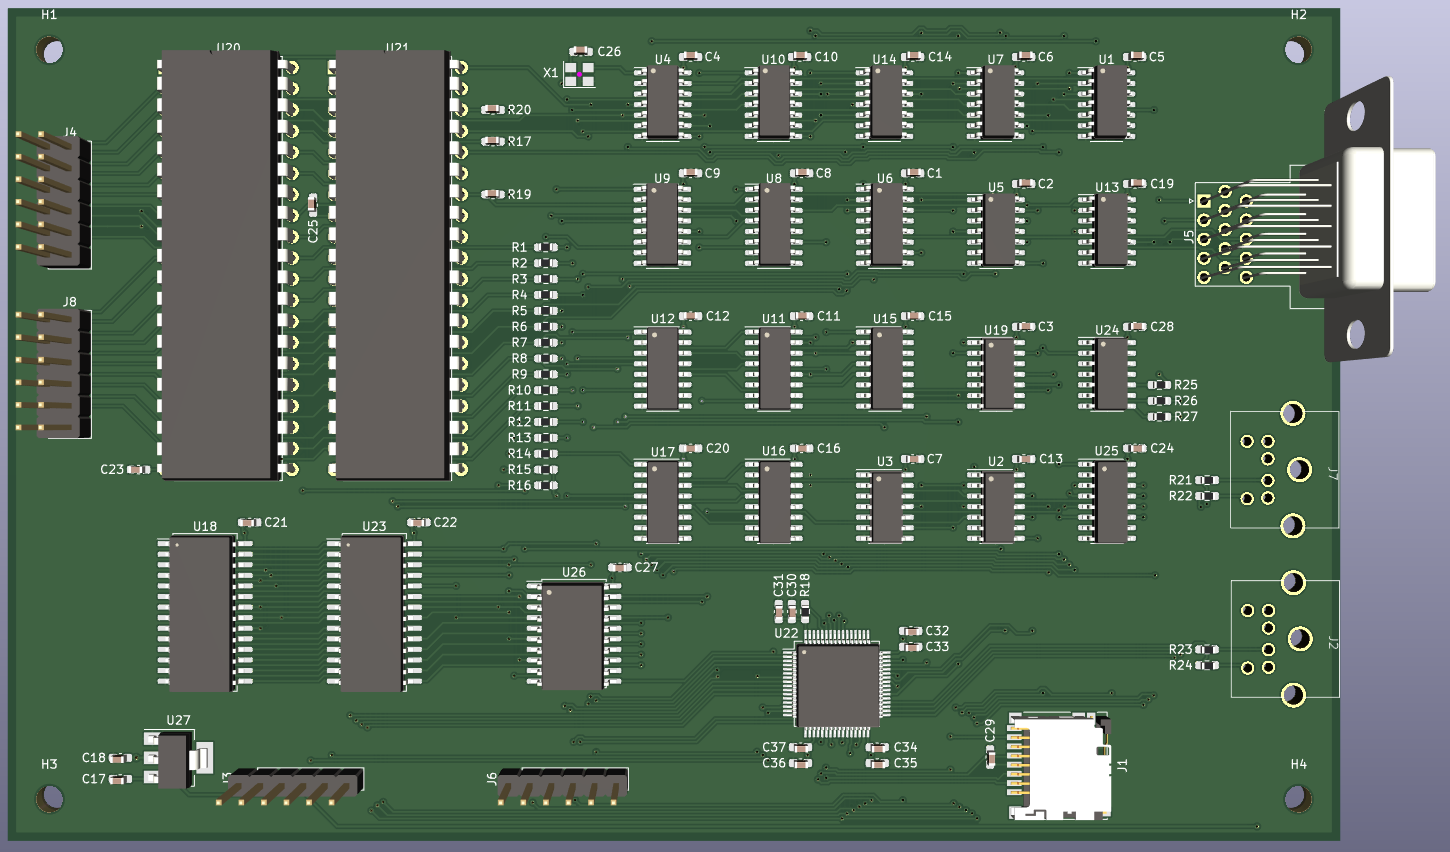Click the U22 square QFP chip
Image resolution: width=1450 pixels, height=852 pixels.
coord(837,685)
